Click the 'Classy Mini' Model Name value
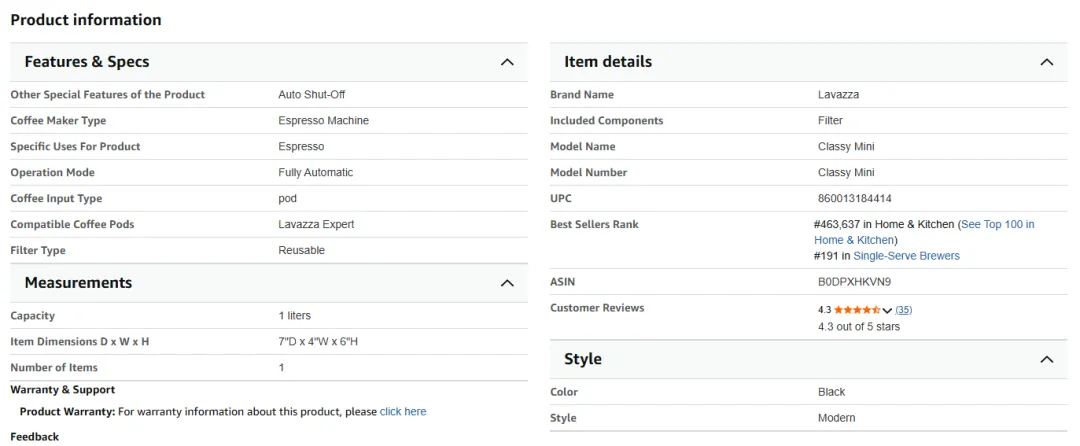The width and height of the screenshot is (1080, 446). 847,147
